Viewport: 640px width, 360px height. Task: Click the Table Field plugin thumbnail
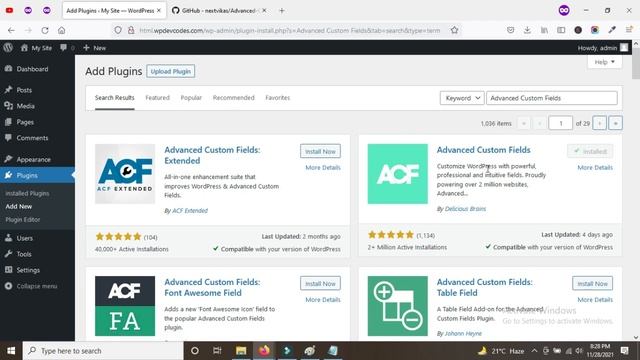(398, 306)
